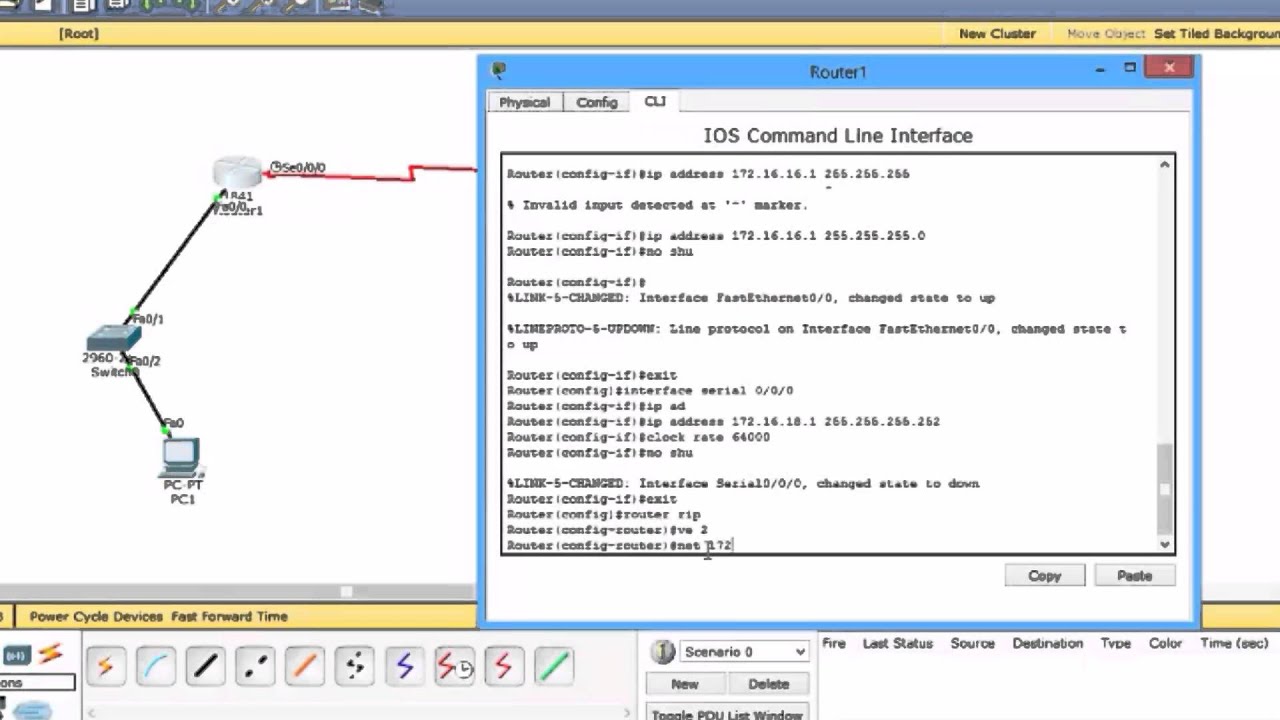Choose the Copper Straight-Through cable
Screen dimensions: 1280x720
tap(205, 665)
